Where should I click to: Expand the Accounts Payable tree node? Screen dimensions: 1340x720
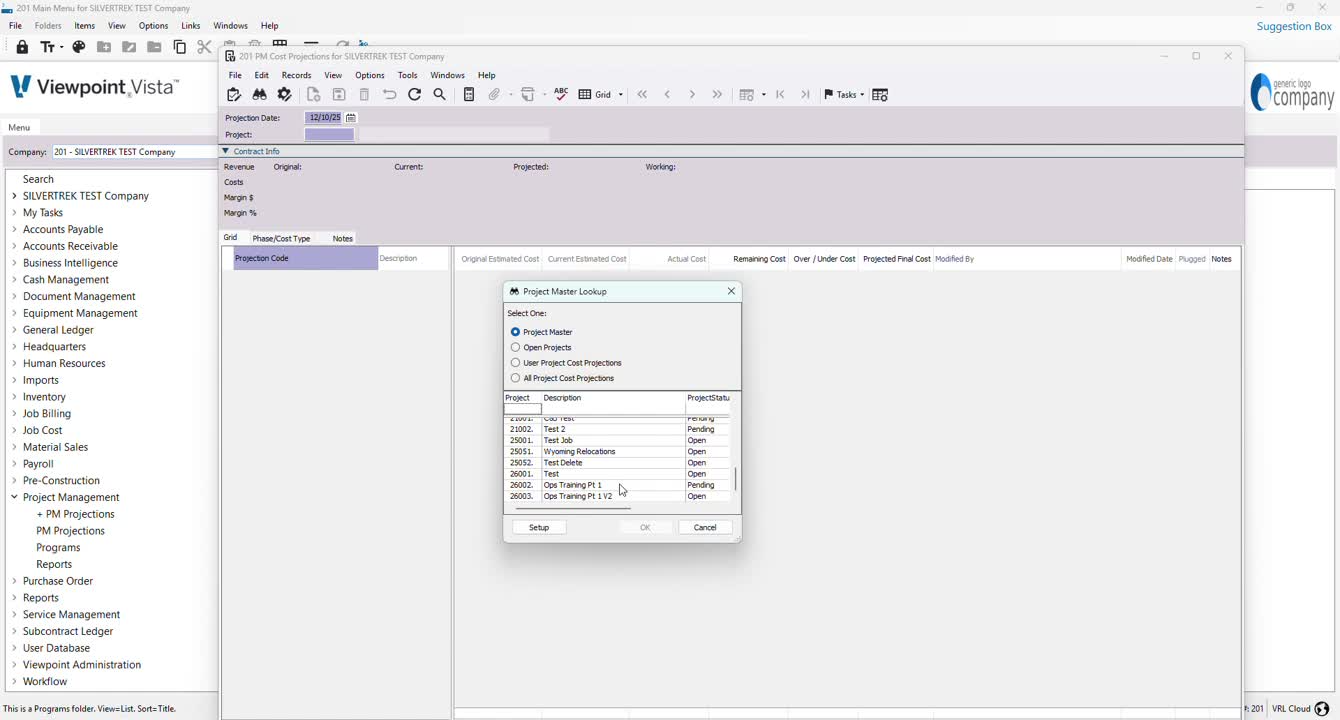14,229
